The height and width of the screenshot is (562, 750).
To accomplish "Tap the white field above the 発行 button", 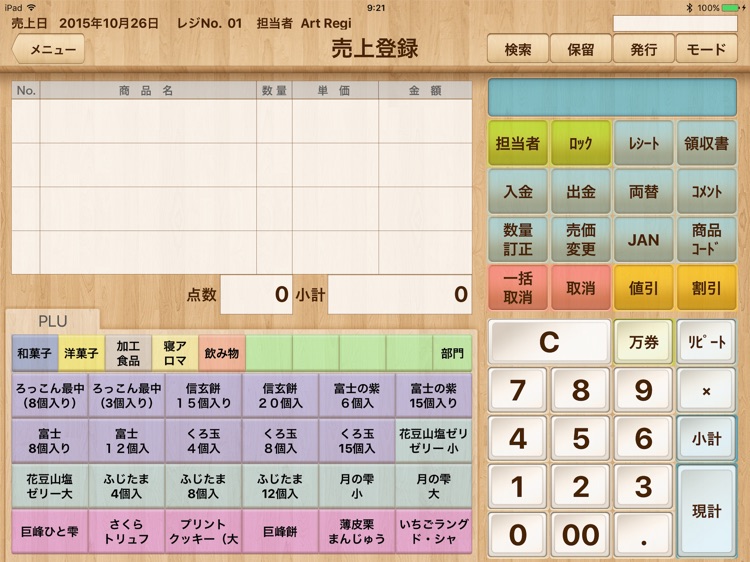I will pos(675,23).
